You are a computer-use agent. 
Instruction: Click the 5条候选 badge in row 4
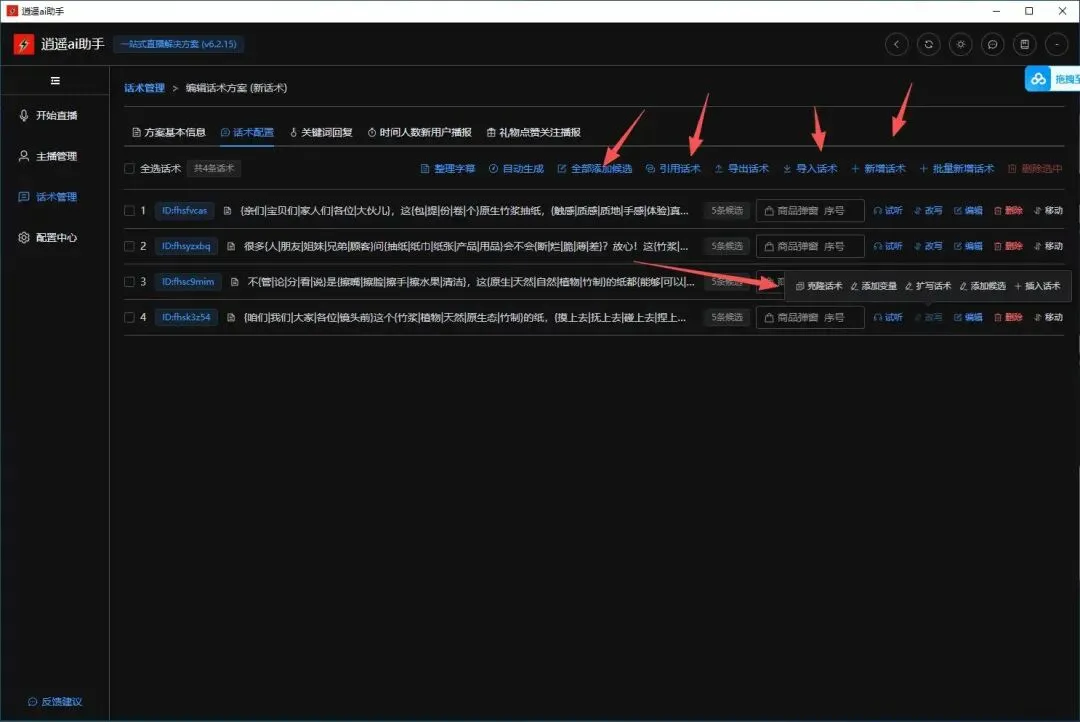coord(727,317)
